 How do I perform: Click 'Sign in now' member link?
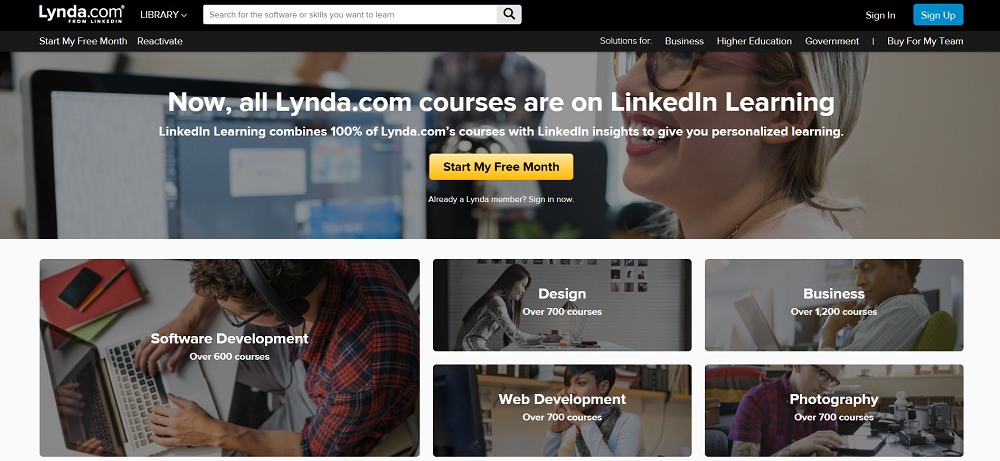point(551,200)
